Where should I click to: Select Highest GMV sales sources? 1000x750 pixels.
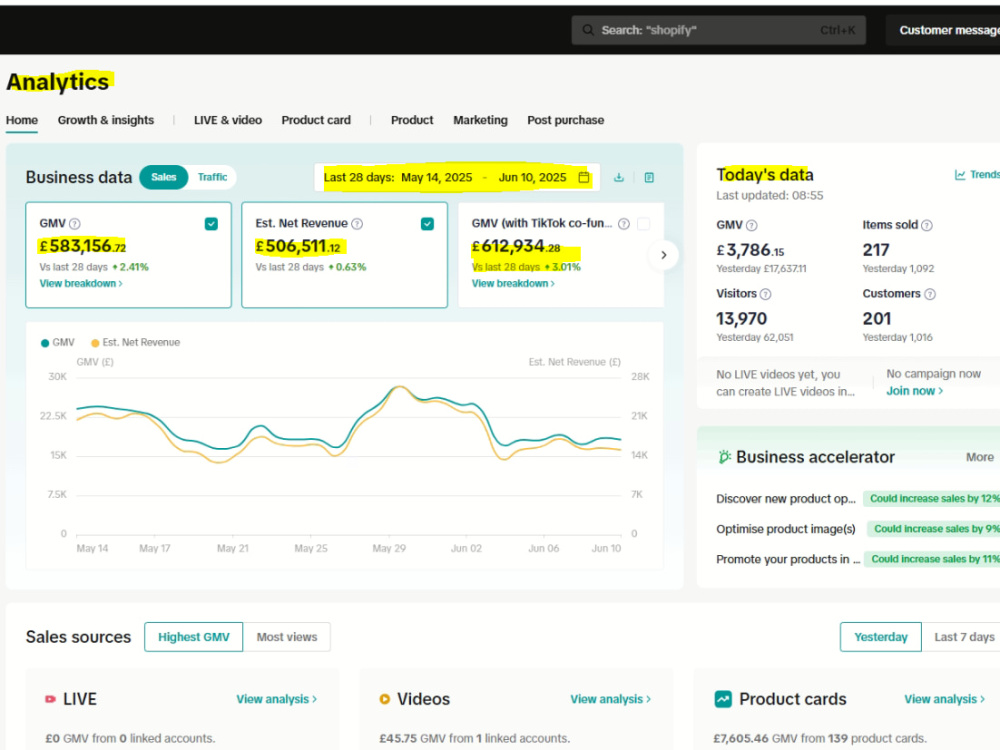click(x=194, y=637)
